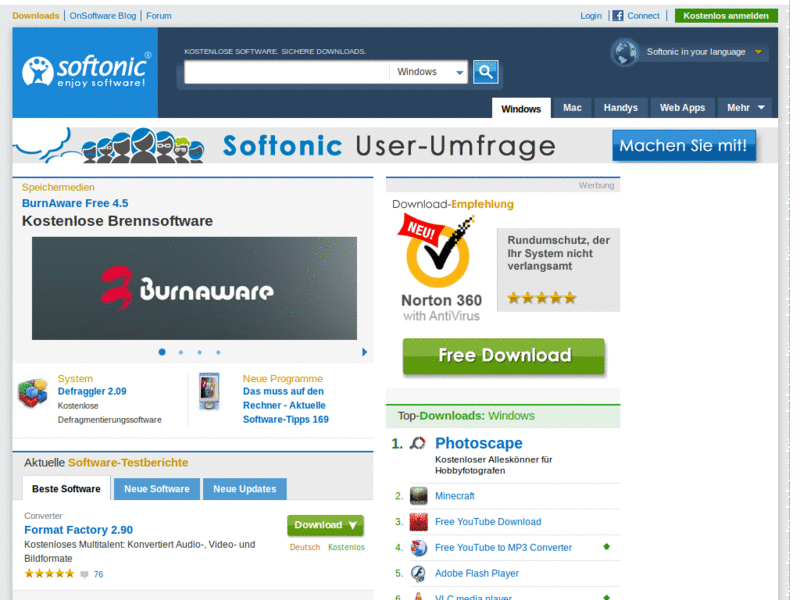Click the Deutsch language label

tap(305, 547)
